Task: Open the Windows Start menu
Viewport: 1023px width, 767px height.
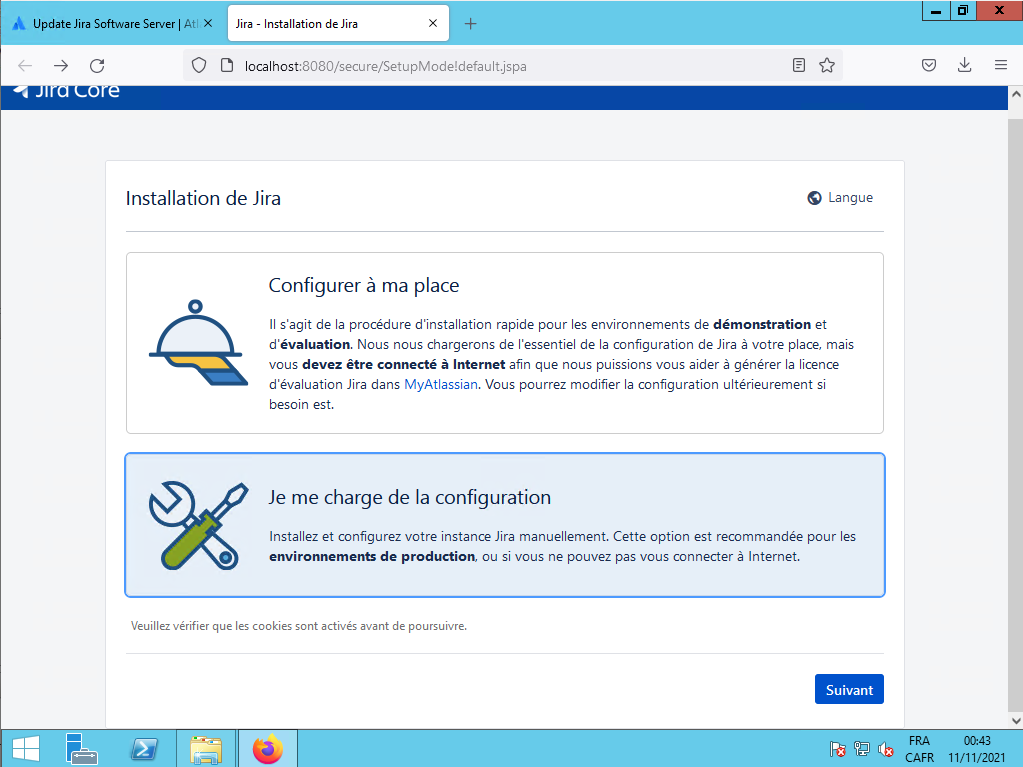Action: tap(26, 749)
